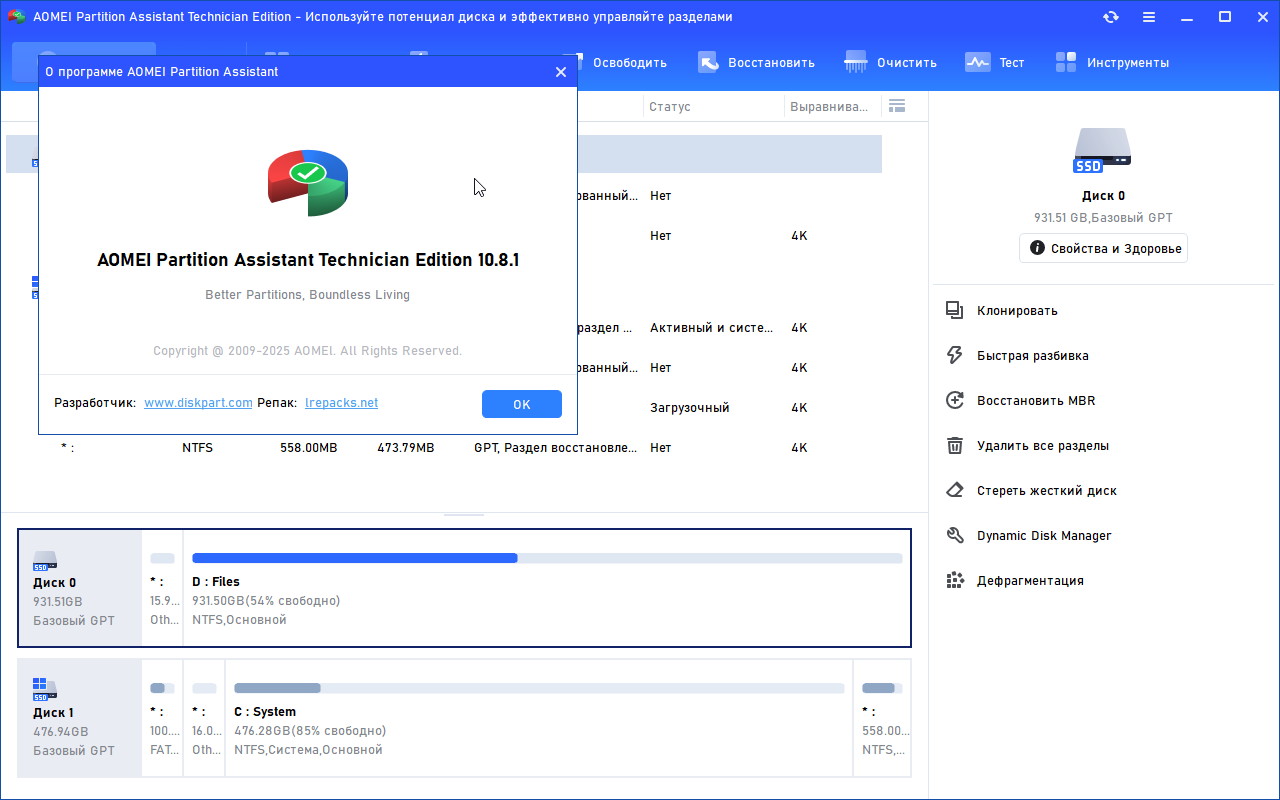
Task: Click the Активный и систе... status cell
Action: 711,328
